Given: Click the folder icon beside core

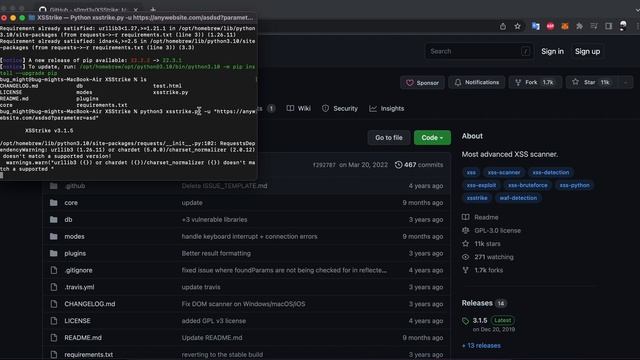Looking at the screenshot, I should [x=53, y=203].
